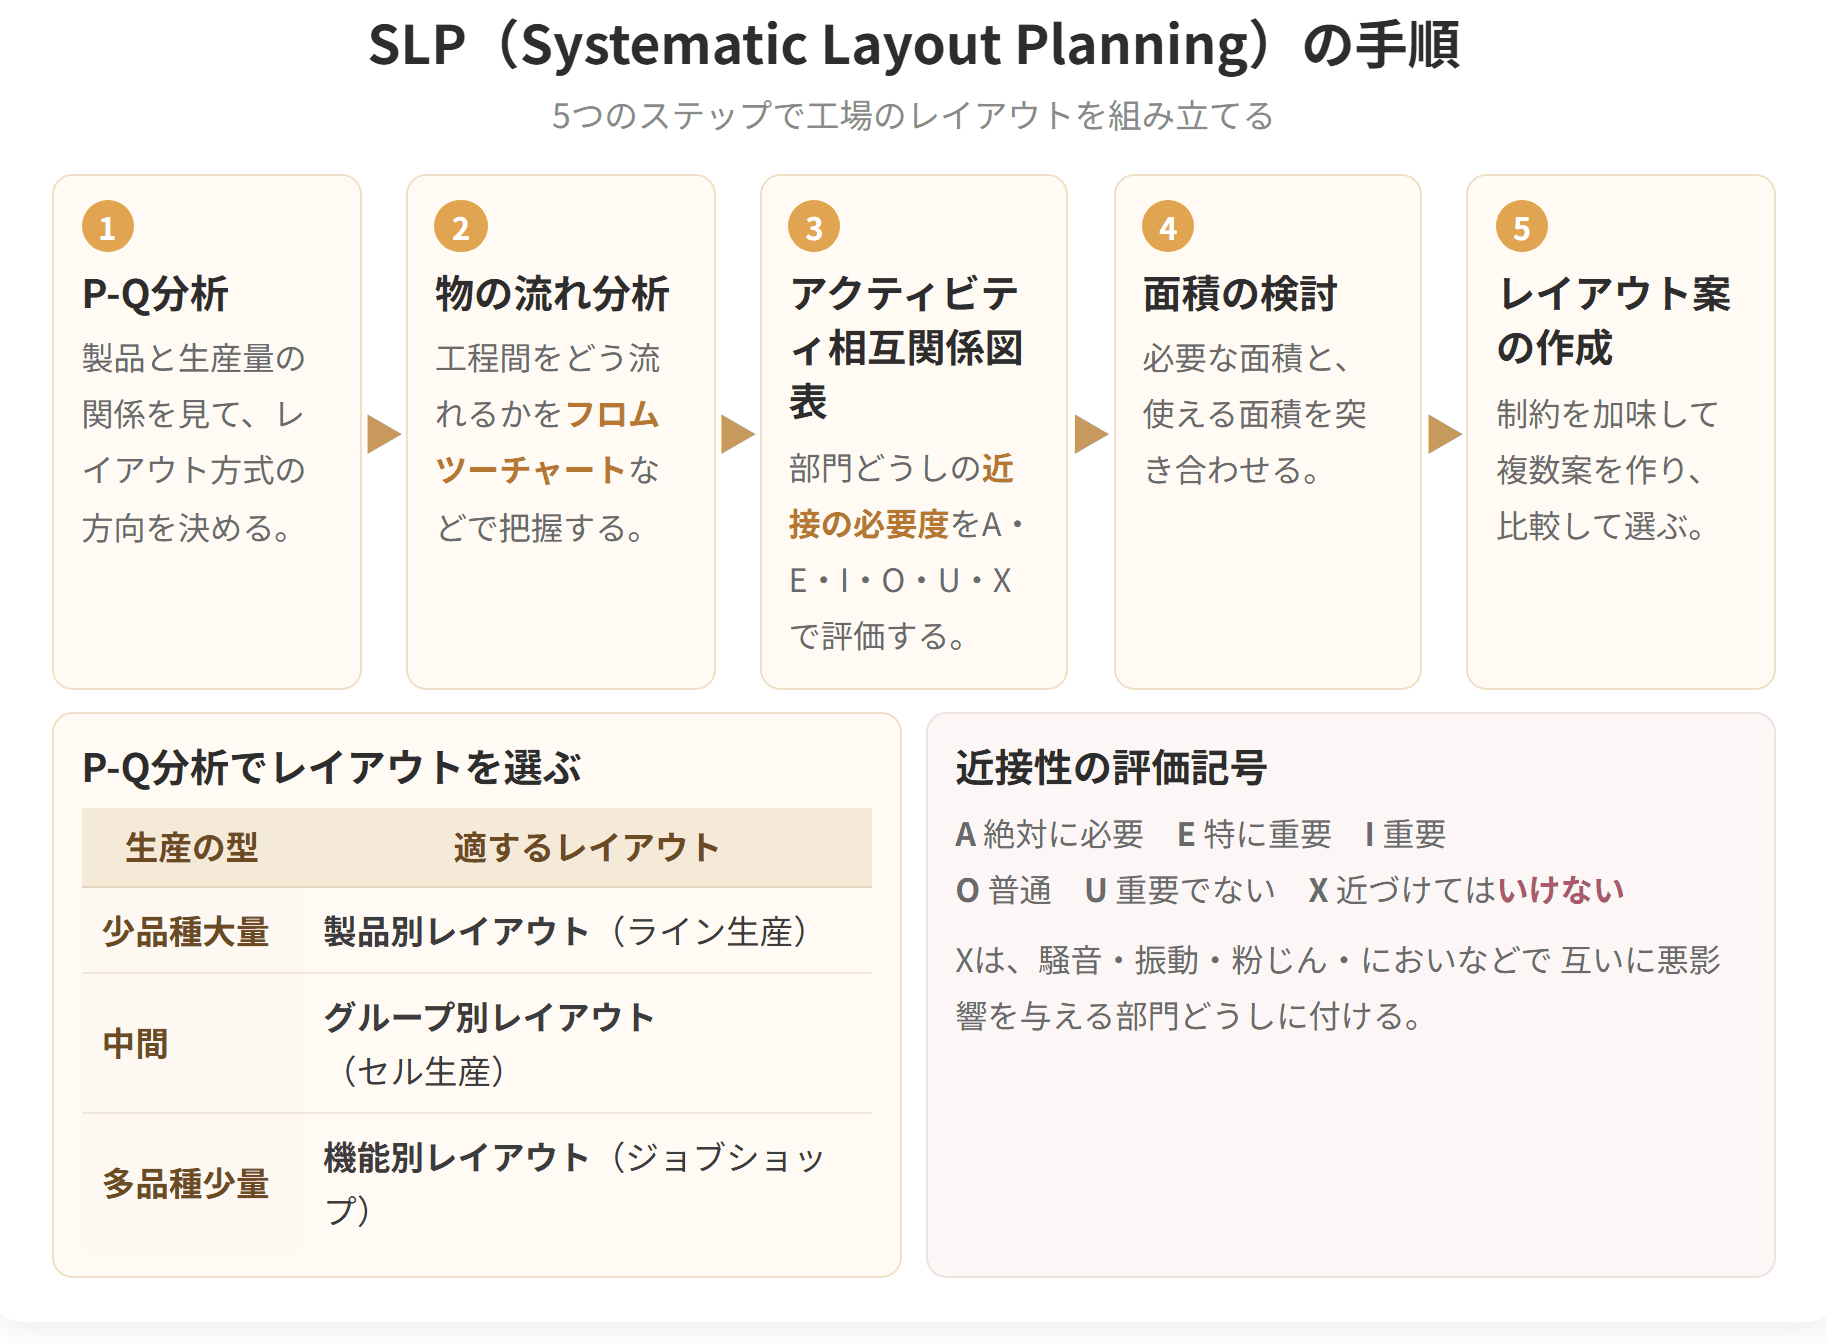Click the 'アクティビティ相互関係図表' heading
The height and width of the screenshot is (1344, 1827).
(x=906, y=348)
